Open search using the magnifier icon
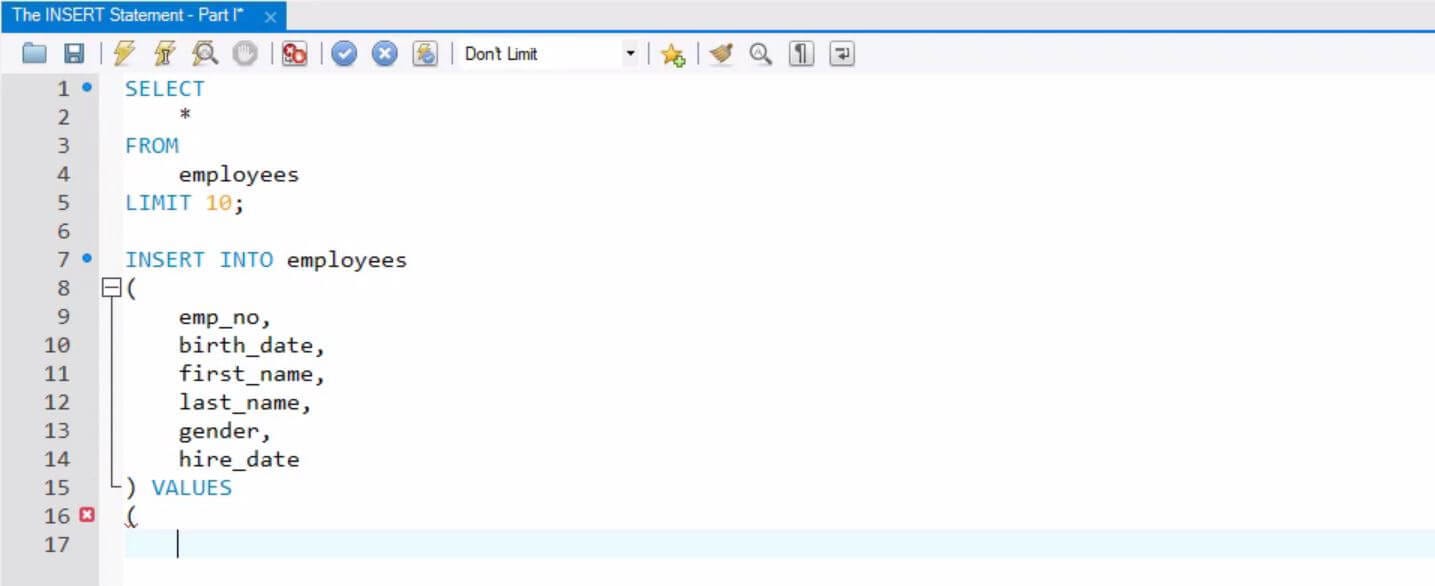Image resolution: width=1435 pixels, height=586 pixels. [x=760, y=53]
